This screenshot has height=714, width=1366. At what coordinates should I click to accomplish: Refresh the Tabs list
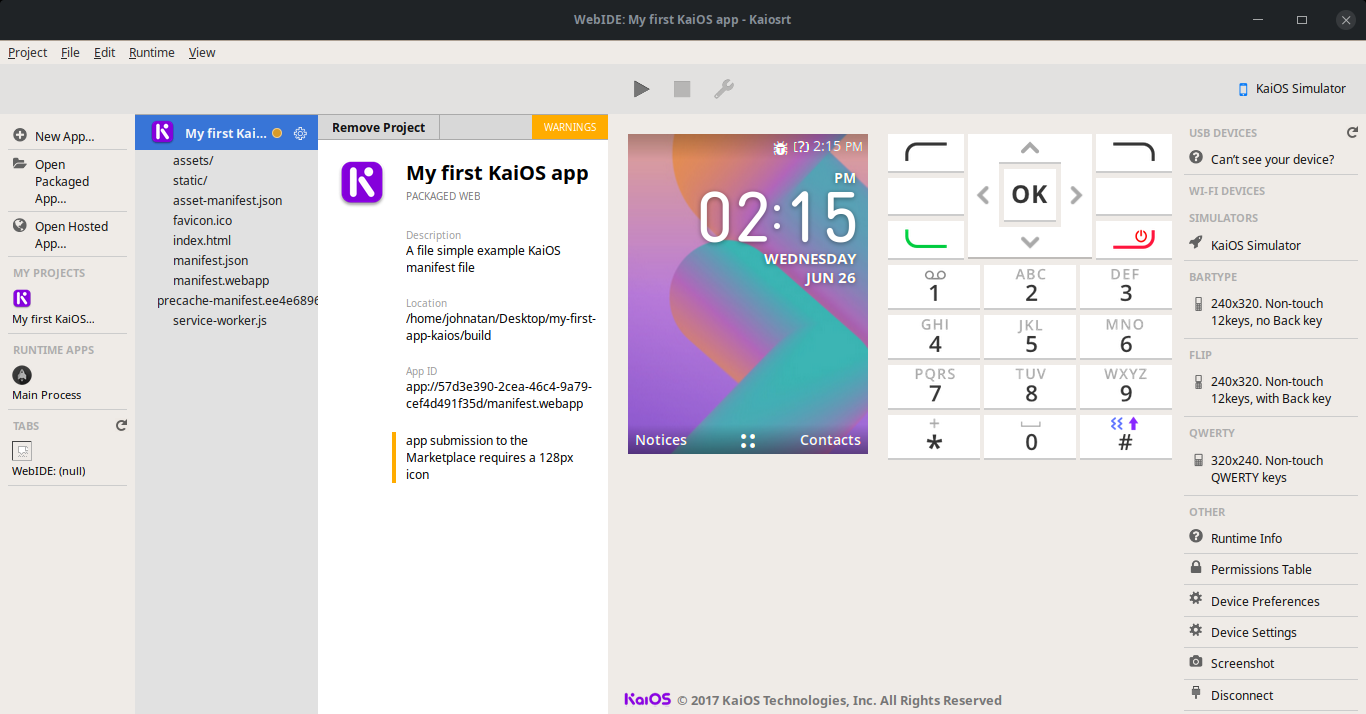pos(121,425)
